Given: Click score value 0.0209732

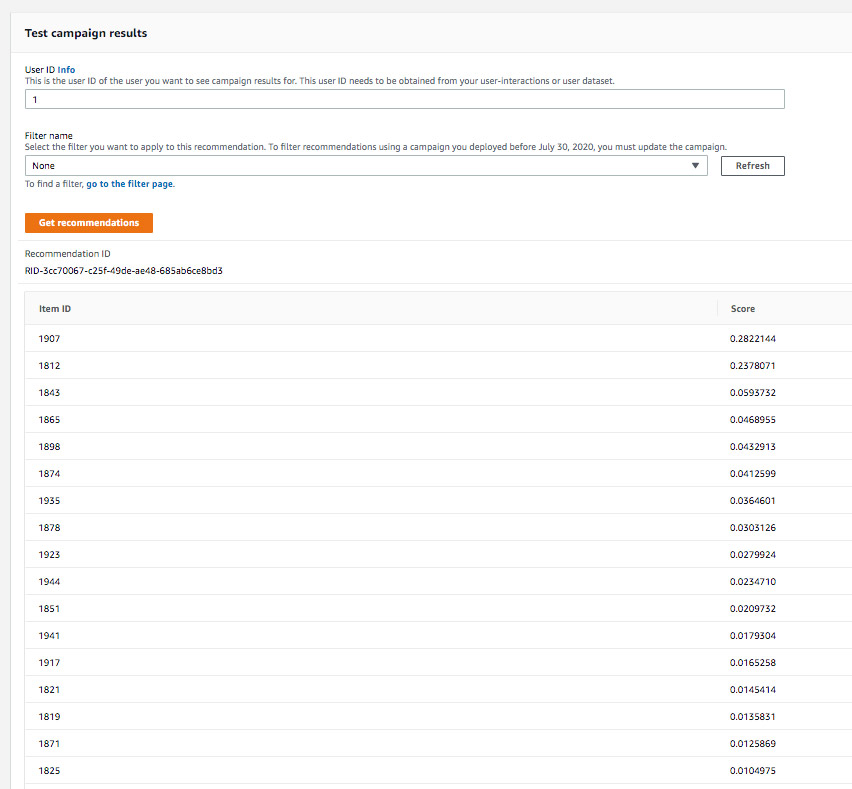Looking at the screenshot, I should [x=753, y=609].
